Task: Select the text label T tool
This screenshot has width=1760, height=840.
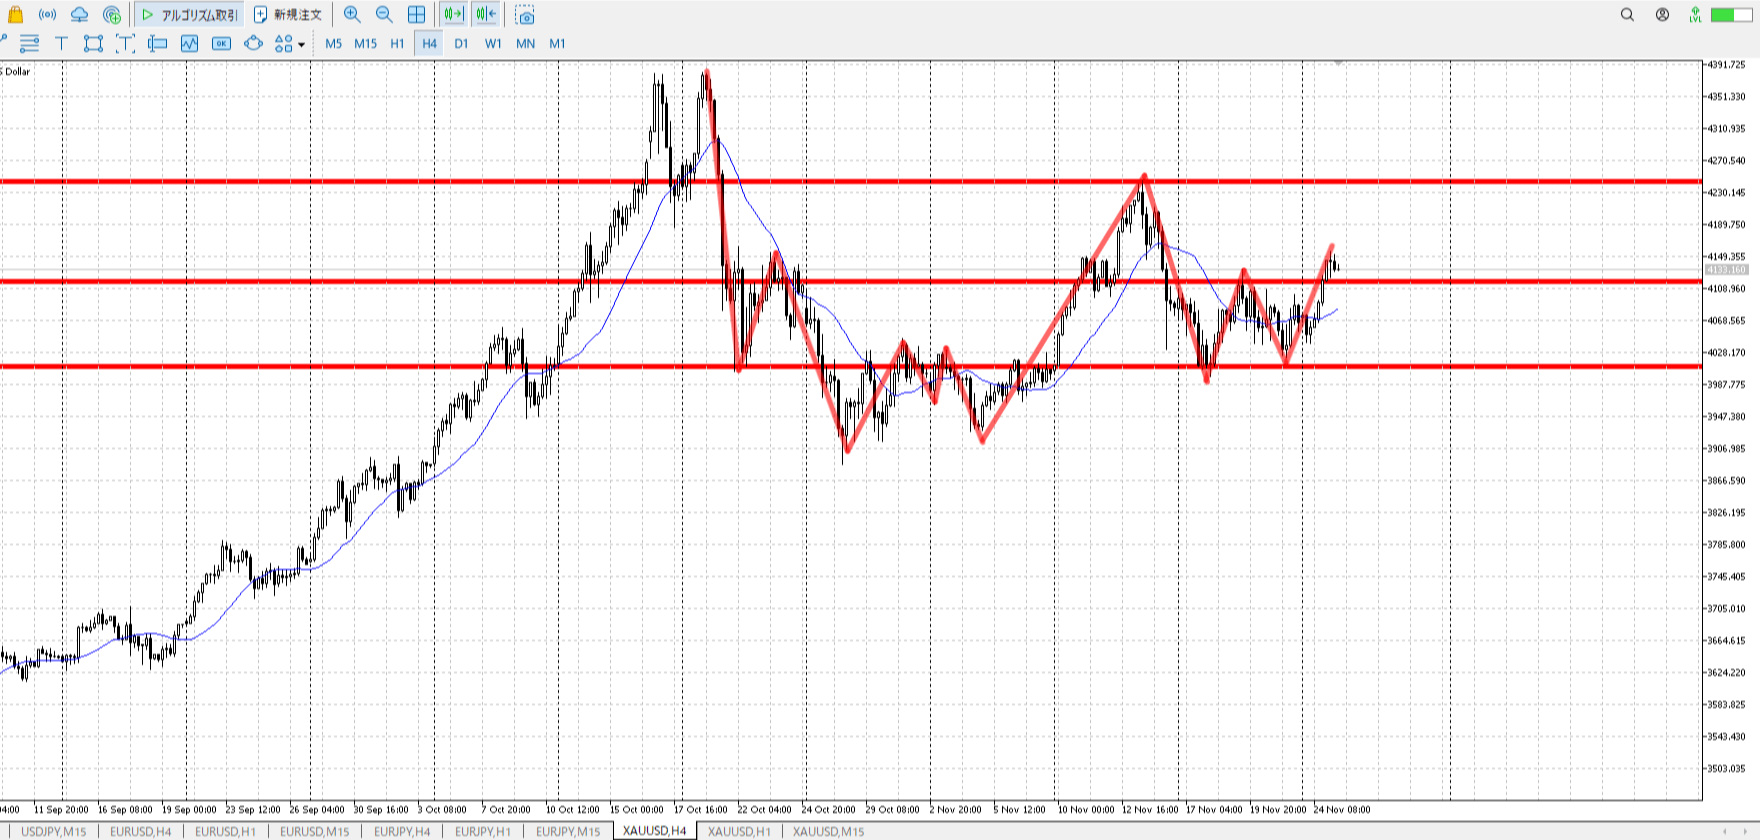Action: pyautogui.click(x=61, y=43)
